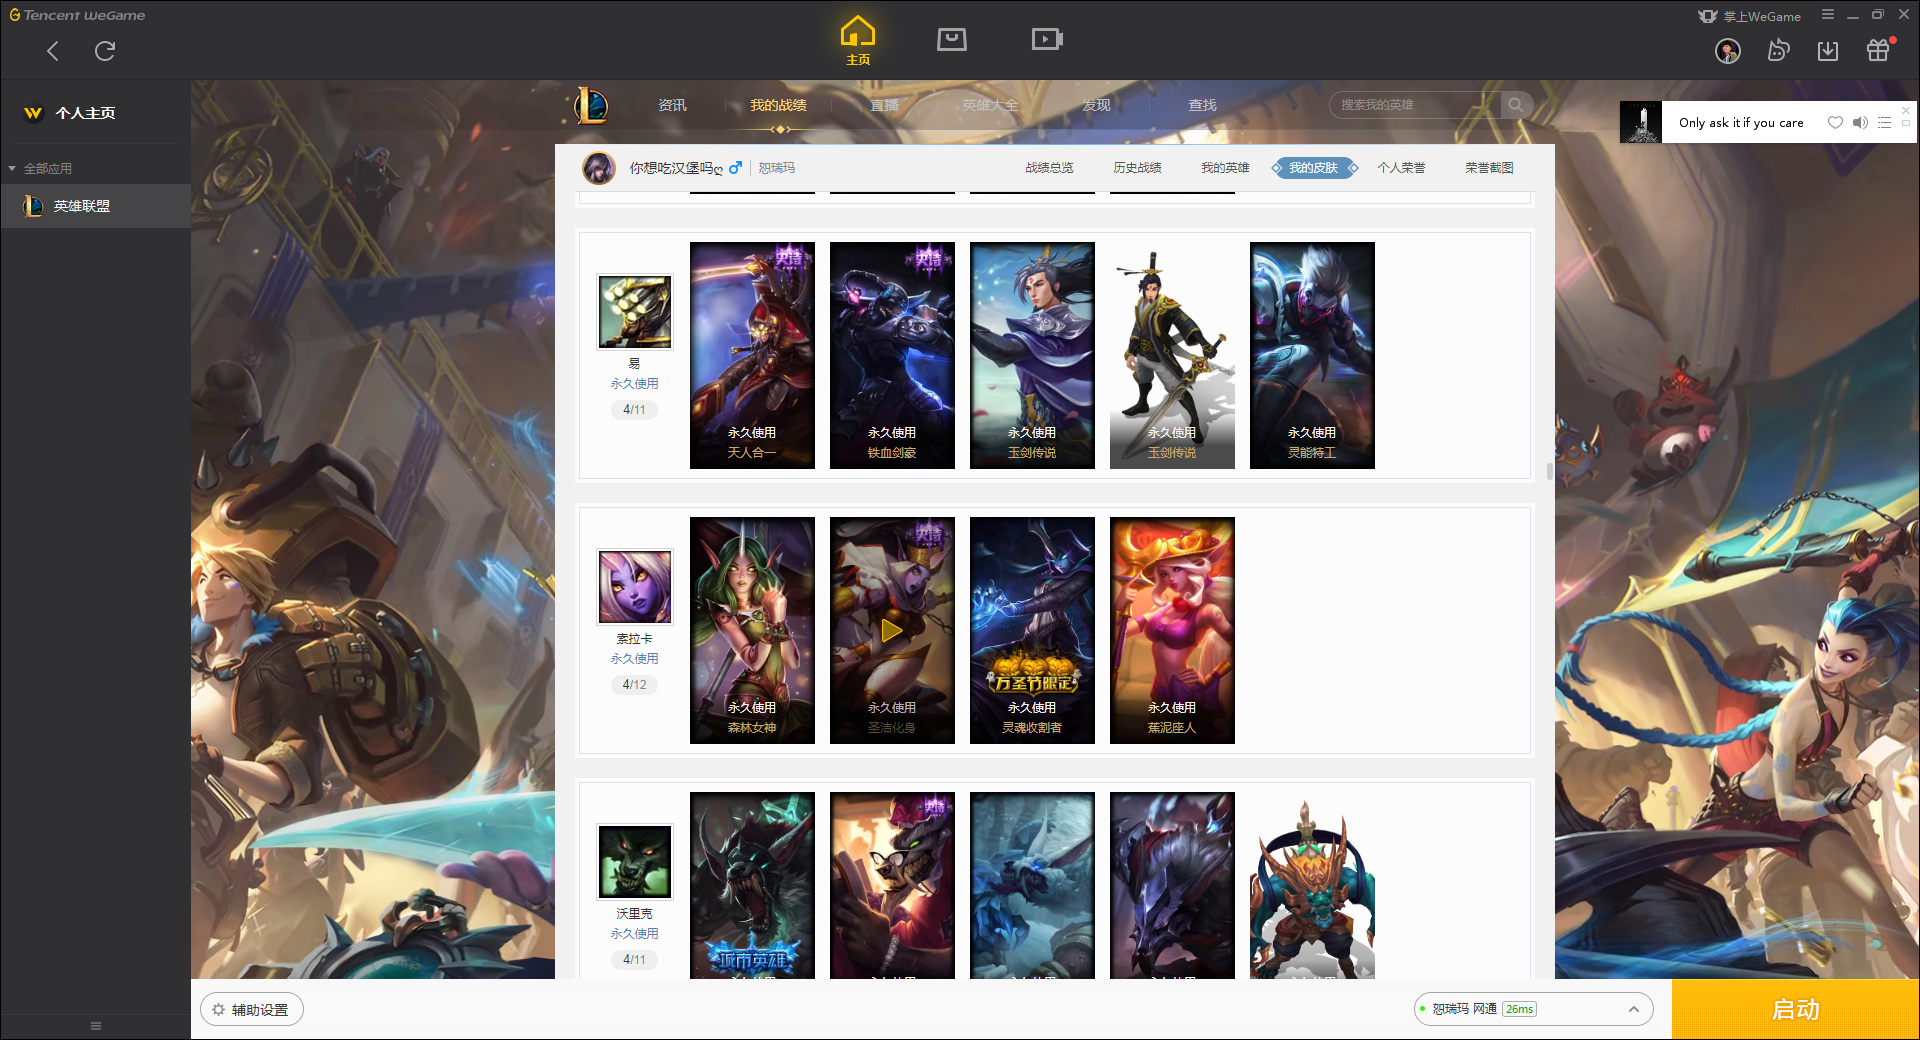Switch to 历史战绩 sub-tab
Image resolution: width=1920 pixels, height=1040 pixels.
[1137, 168]
